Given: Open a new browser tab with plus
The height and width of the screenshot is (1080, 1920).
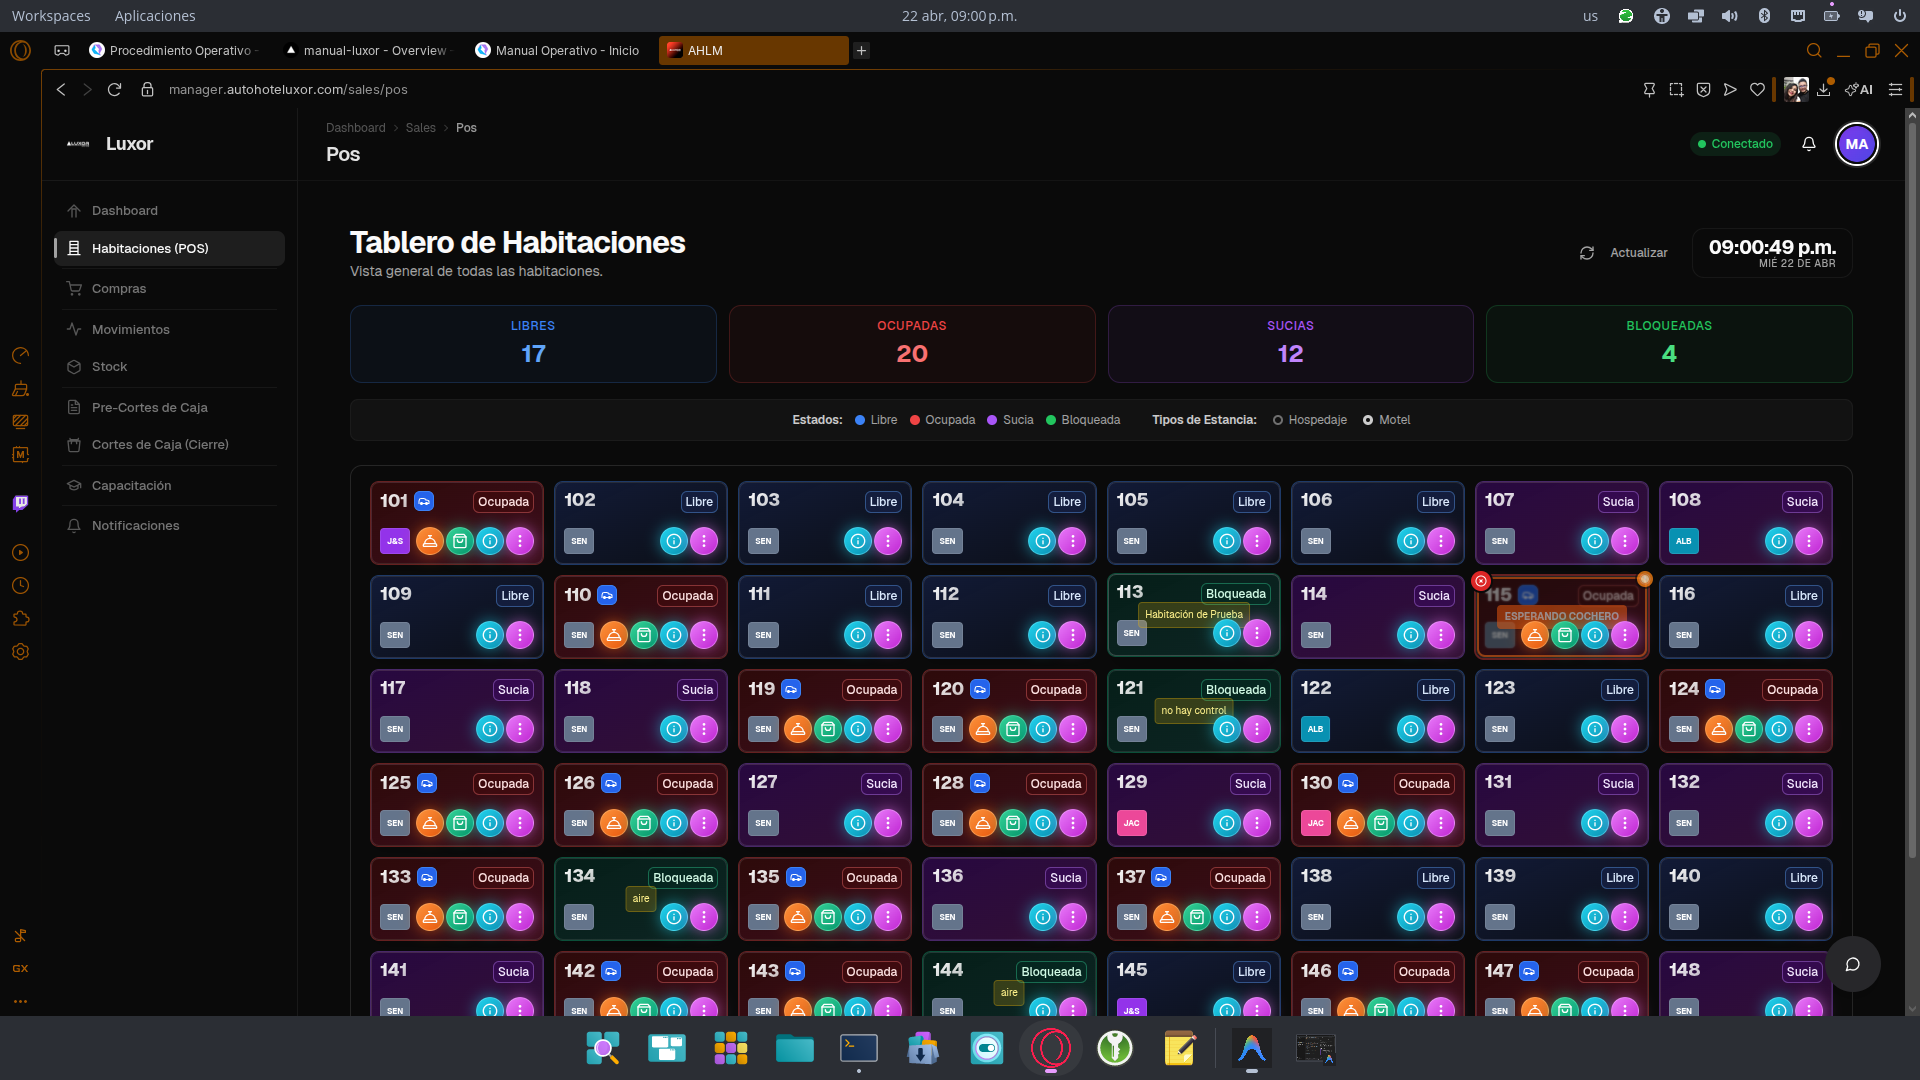Looking at the screenshot, I should (861, 50).
